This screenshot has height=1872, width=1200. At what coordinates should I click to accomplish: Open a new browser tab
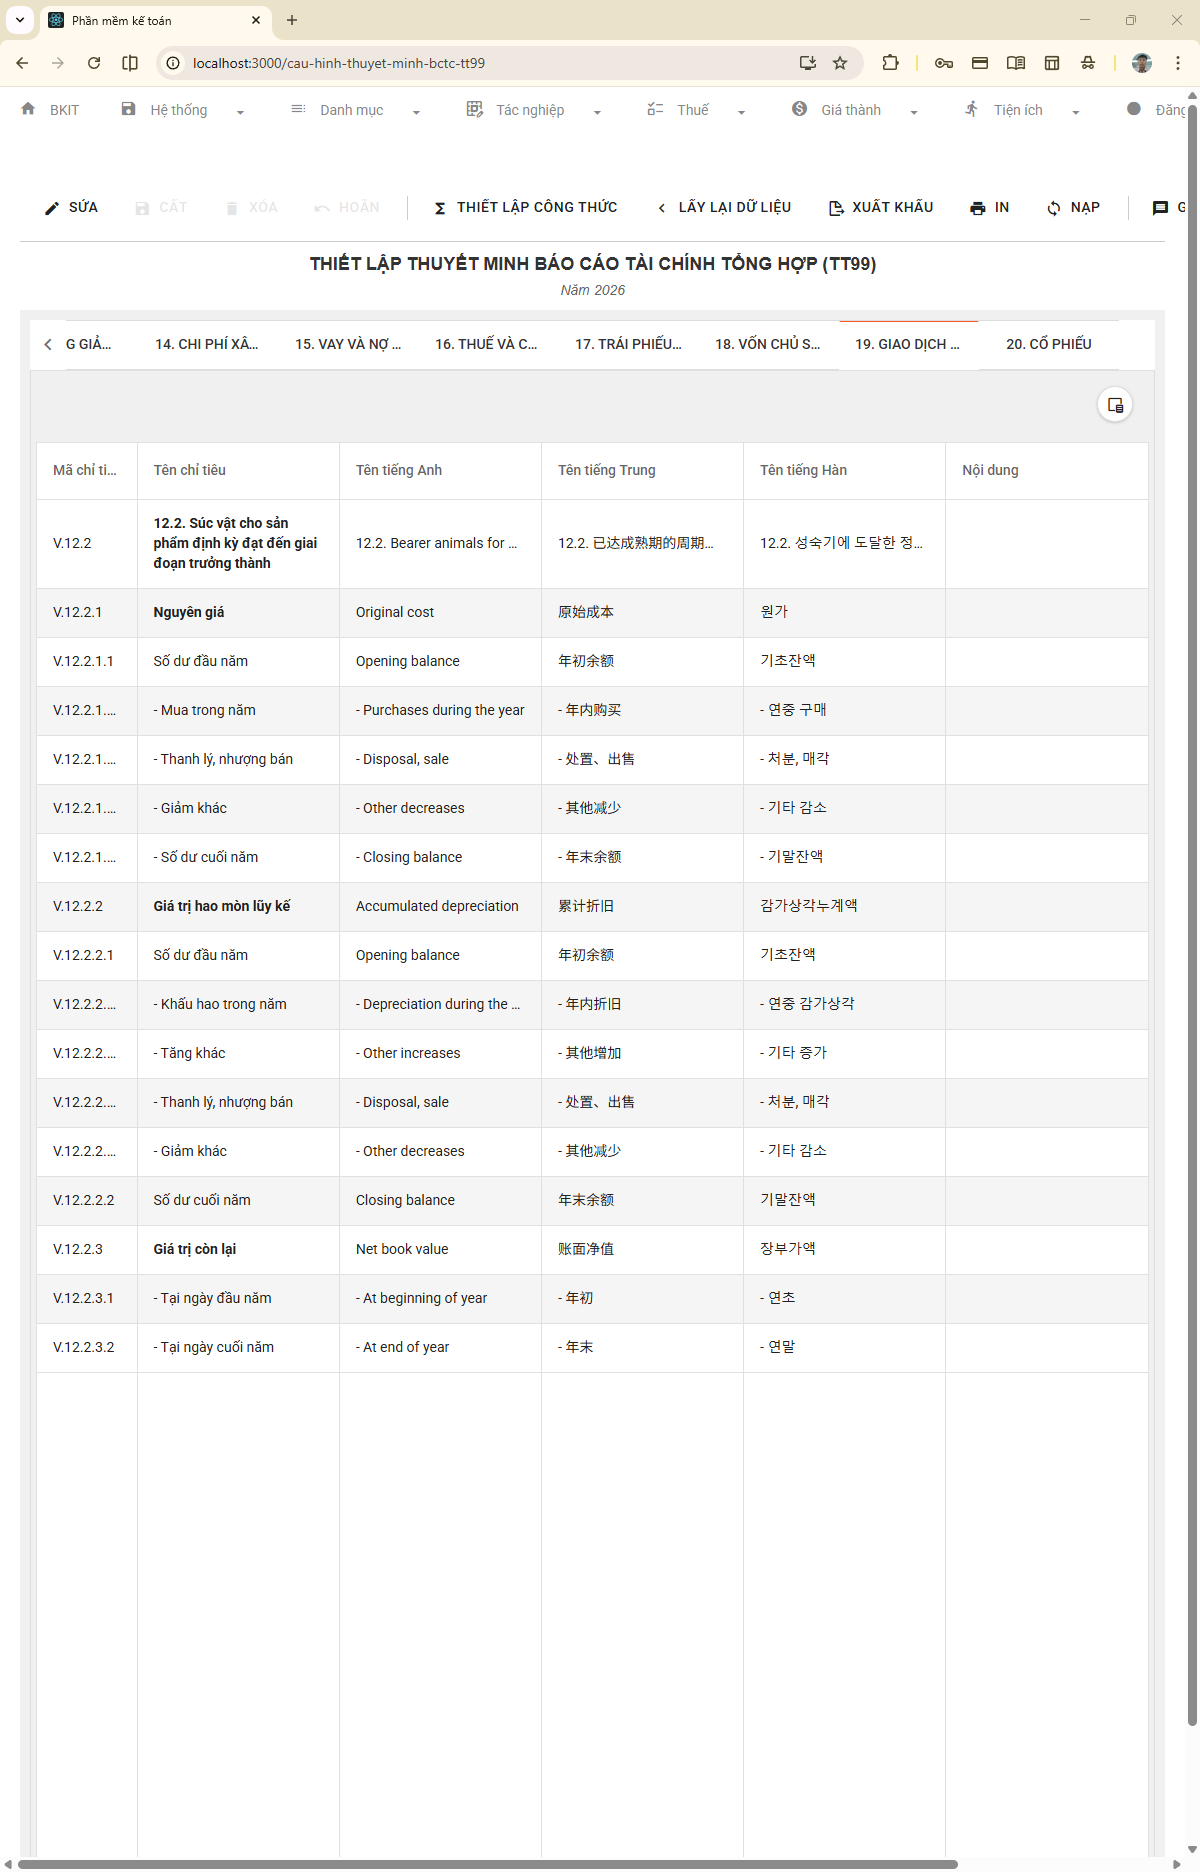[x=292, y=20]
